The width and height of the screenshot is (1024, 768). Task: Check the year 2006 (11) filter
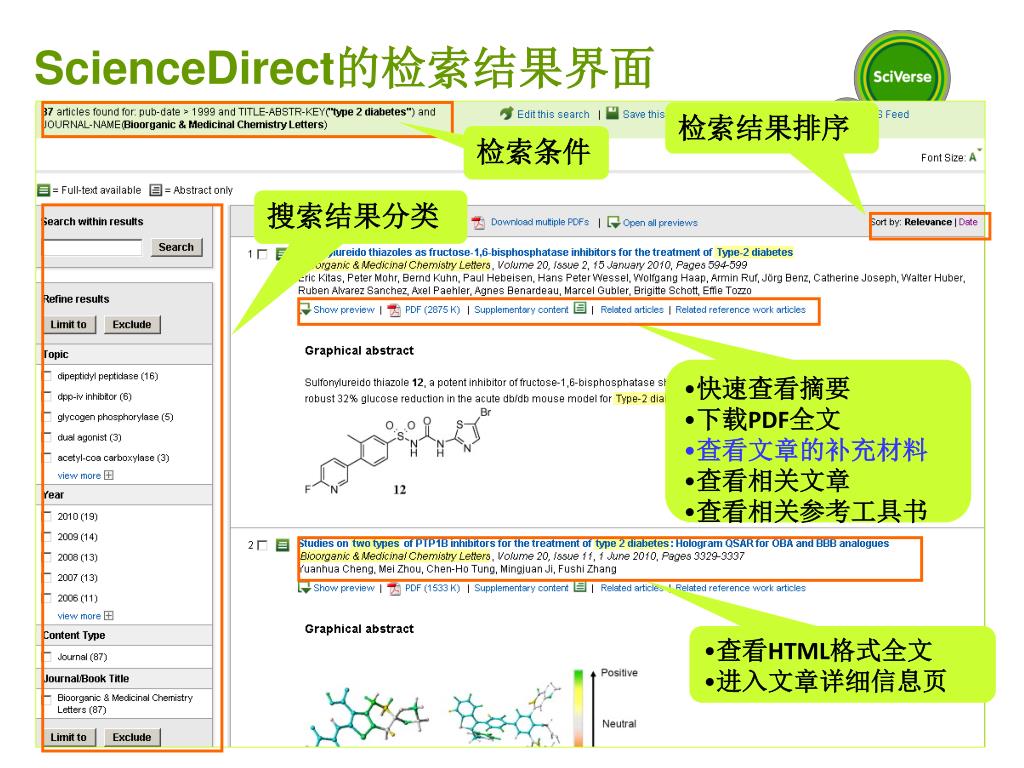47,598
